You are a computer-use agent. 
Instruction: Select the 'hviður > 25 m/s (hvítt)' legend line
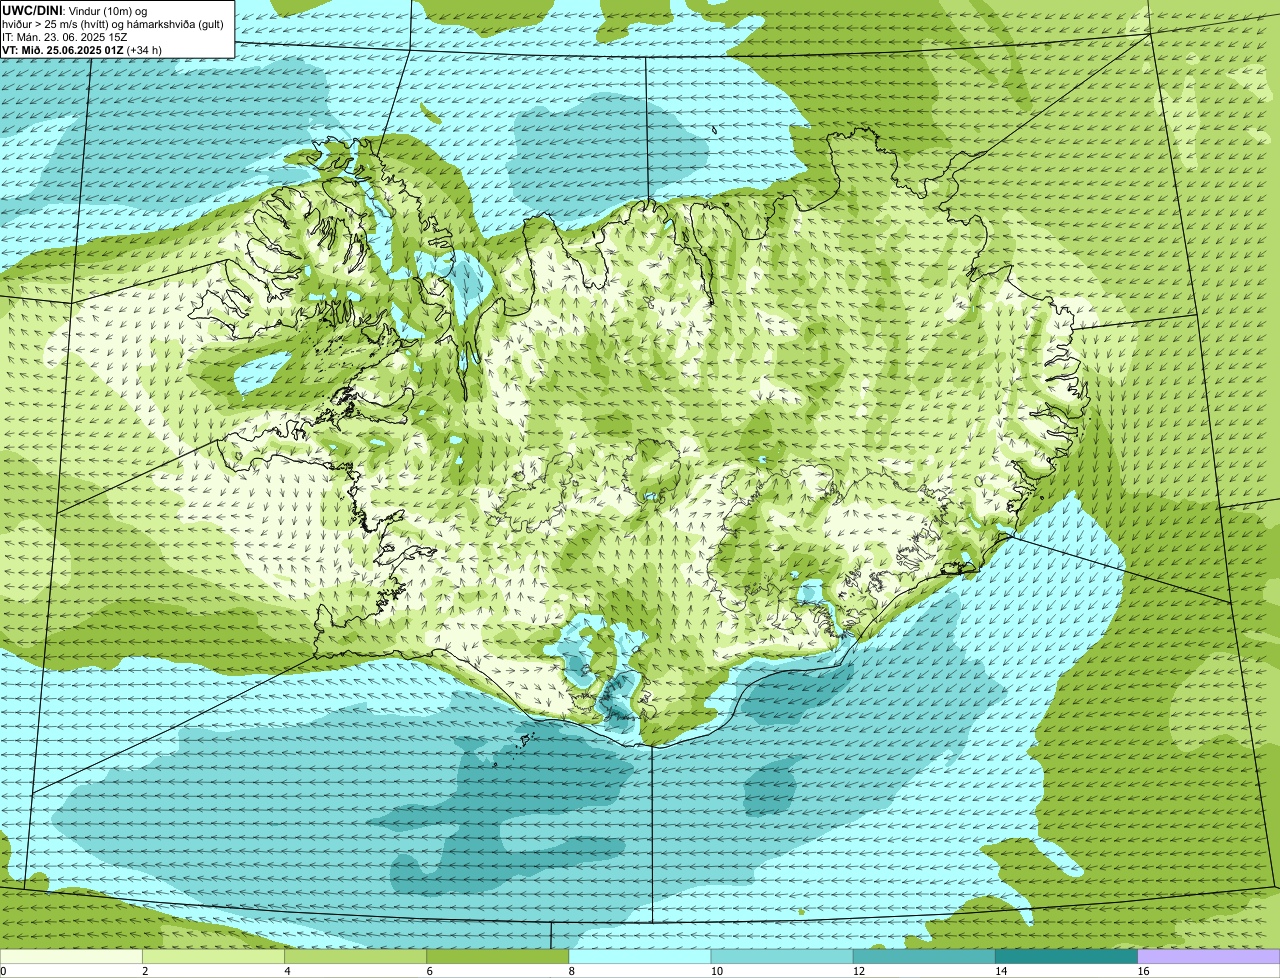click(x=113, y=24)
